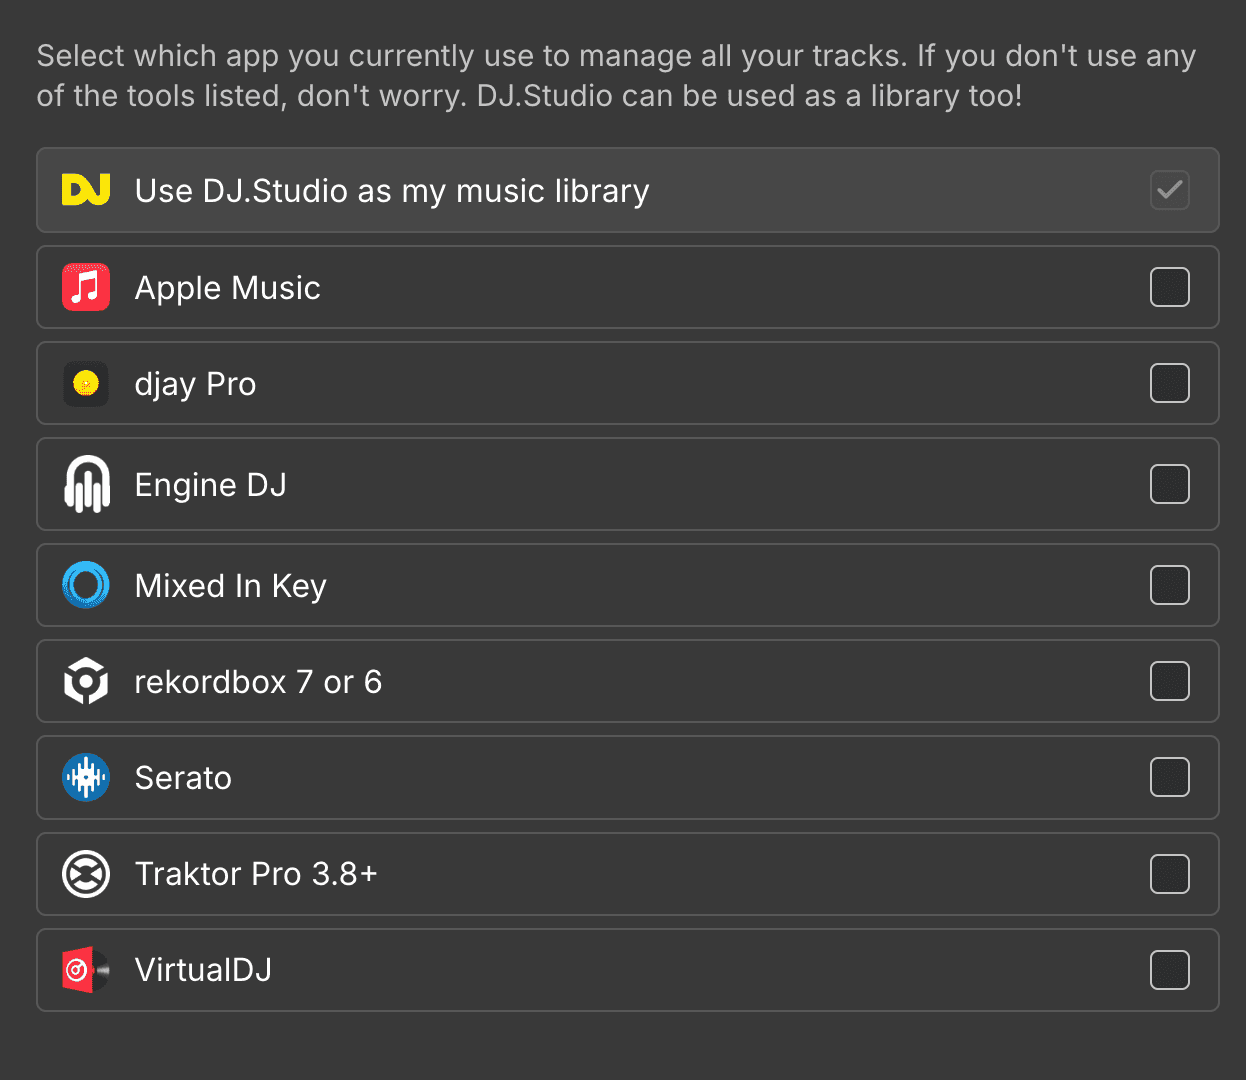
Task: Click the Apple Music icon
Action: point(85,287)
